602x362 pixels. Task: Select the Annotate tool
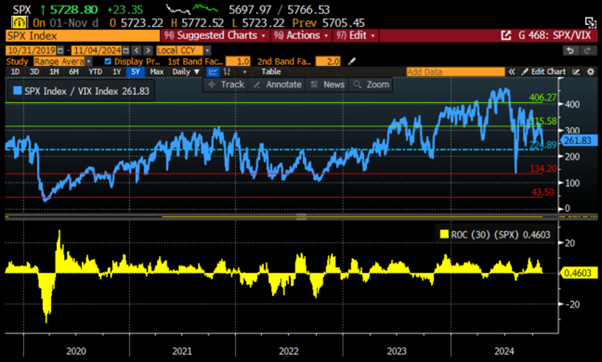point(278,84)
